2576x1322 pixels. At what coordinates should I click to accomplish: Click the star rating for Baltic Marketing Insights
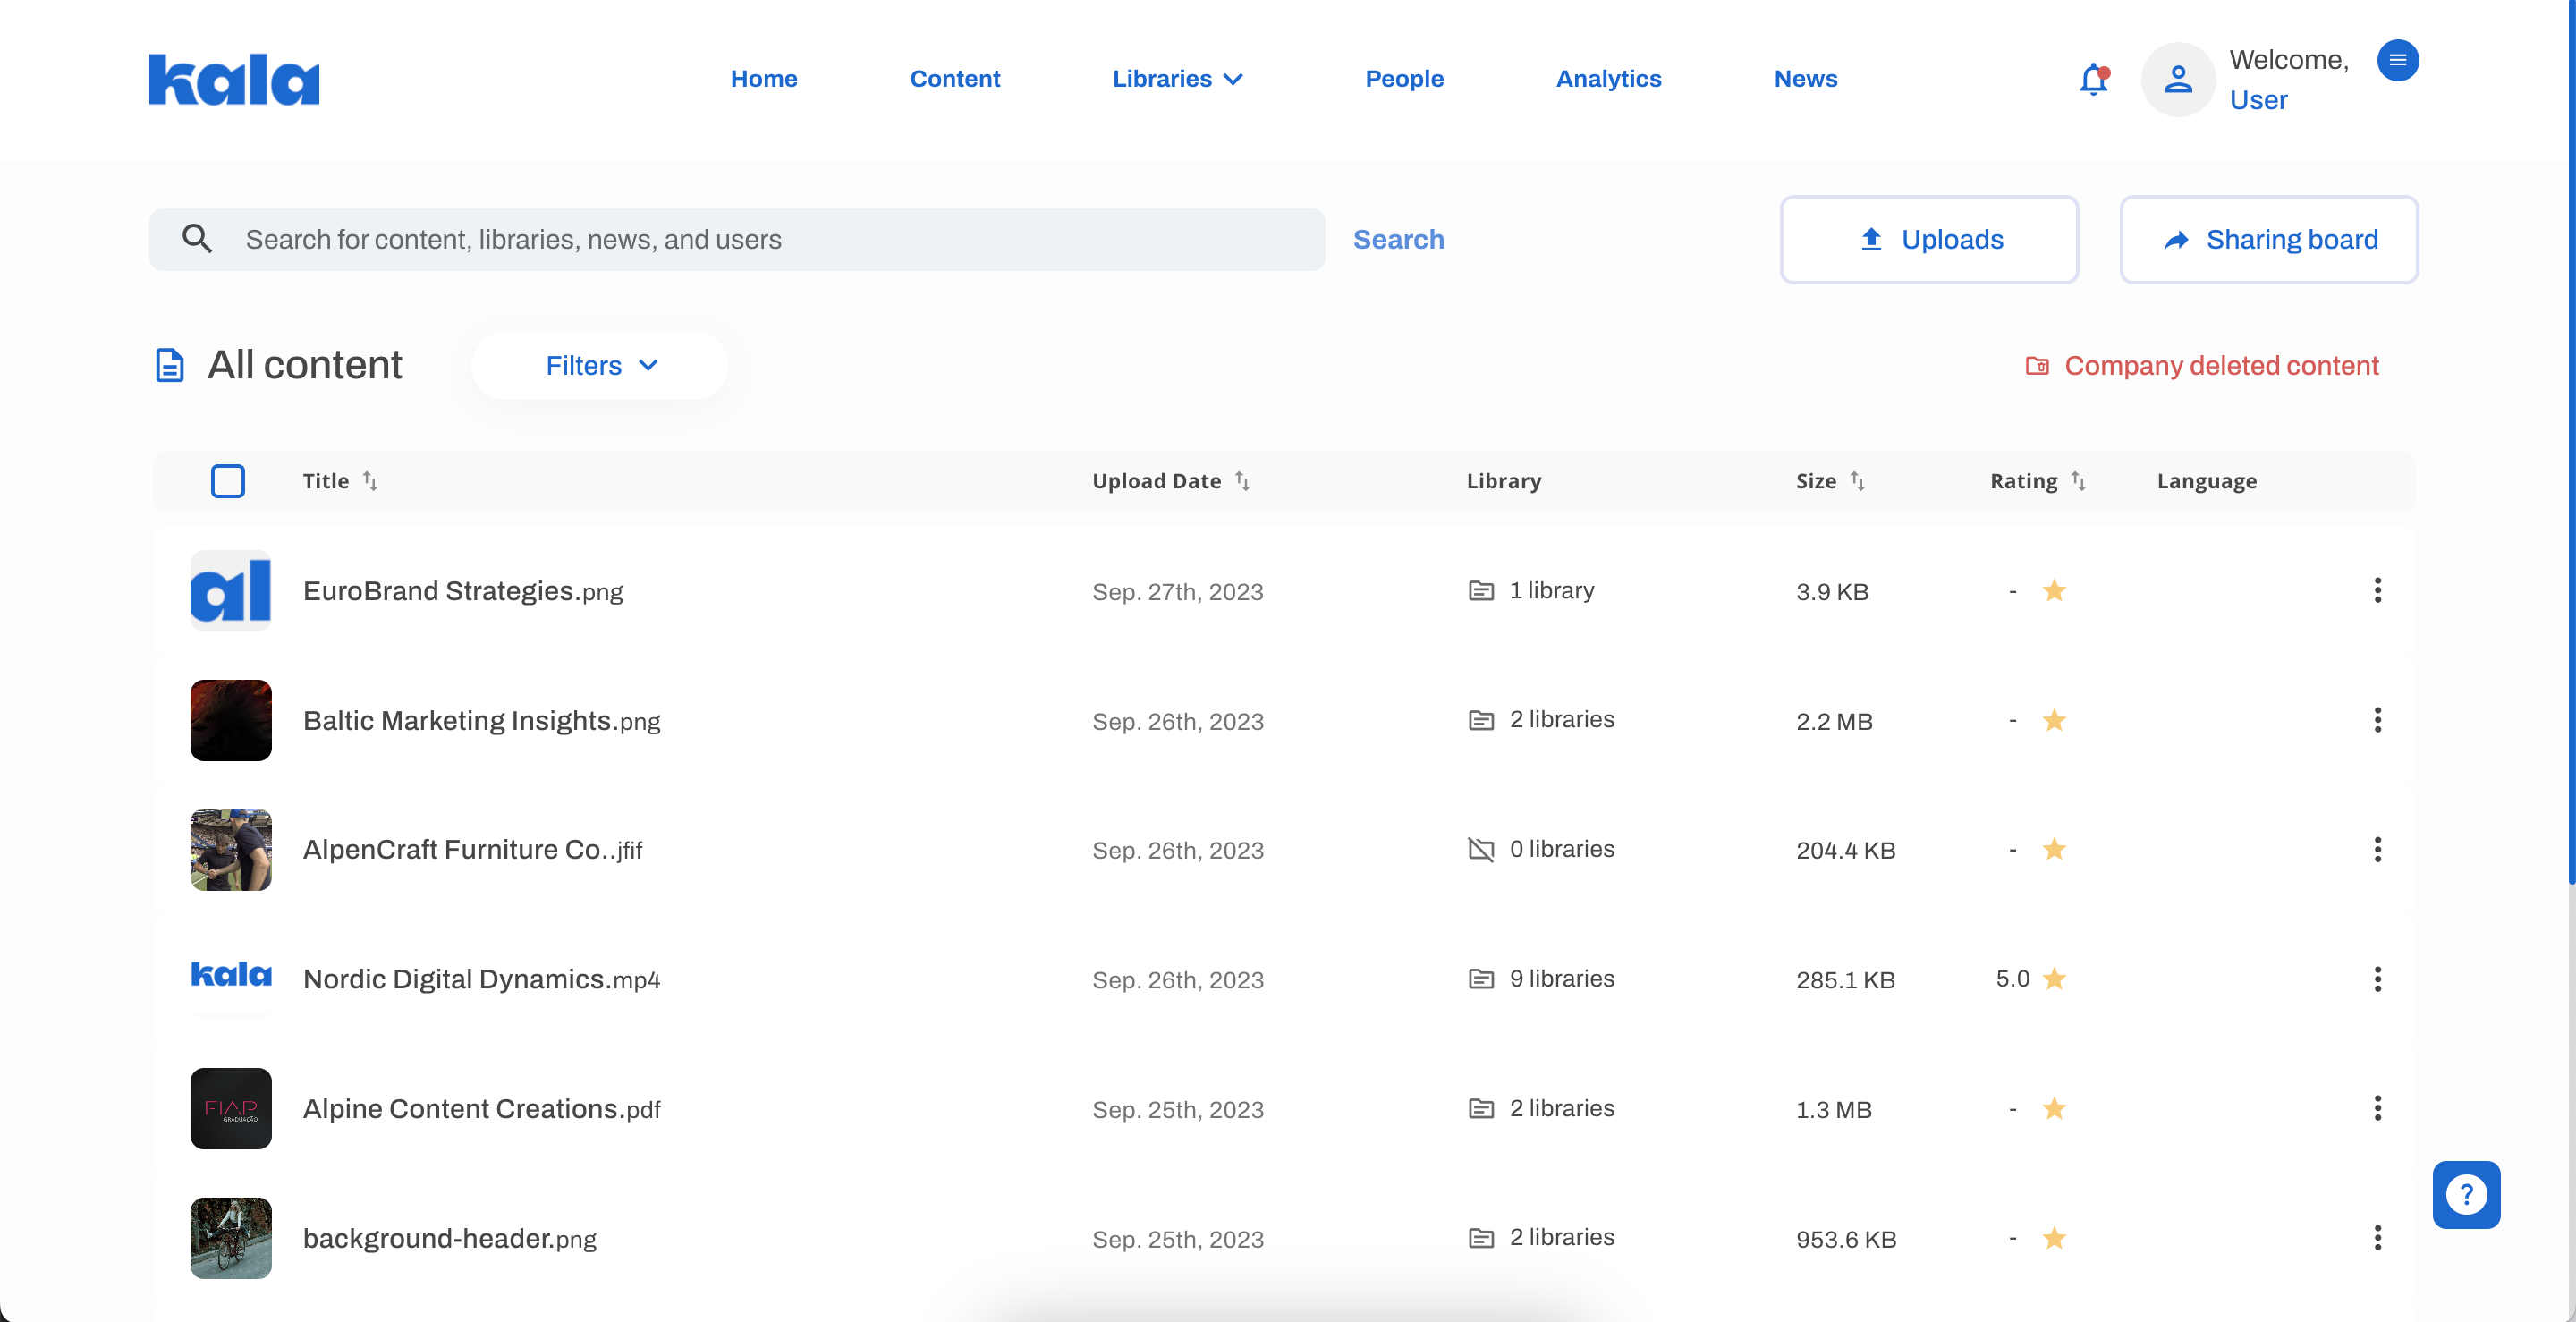tap(2054, 720)
